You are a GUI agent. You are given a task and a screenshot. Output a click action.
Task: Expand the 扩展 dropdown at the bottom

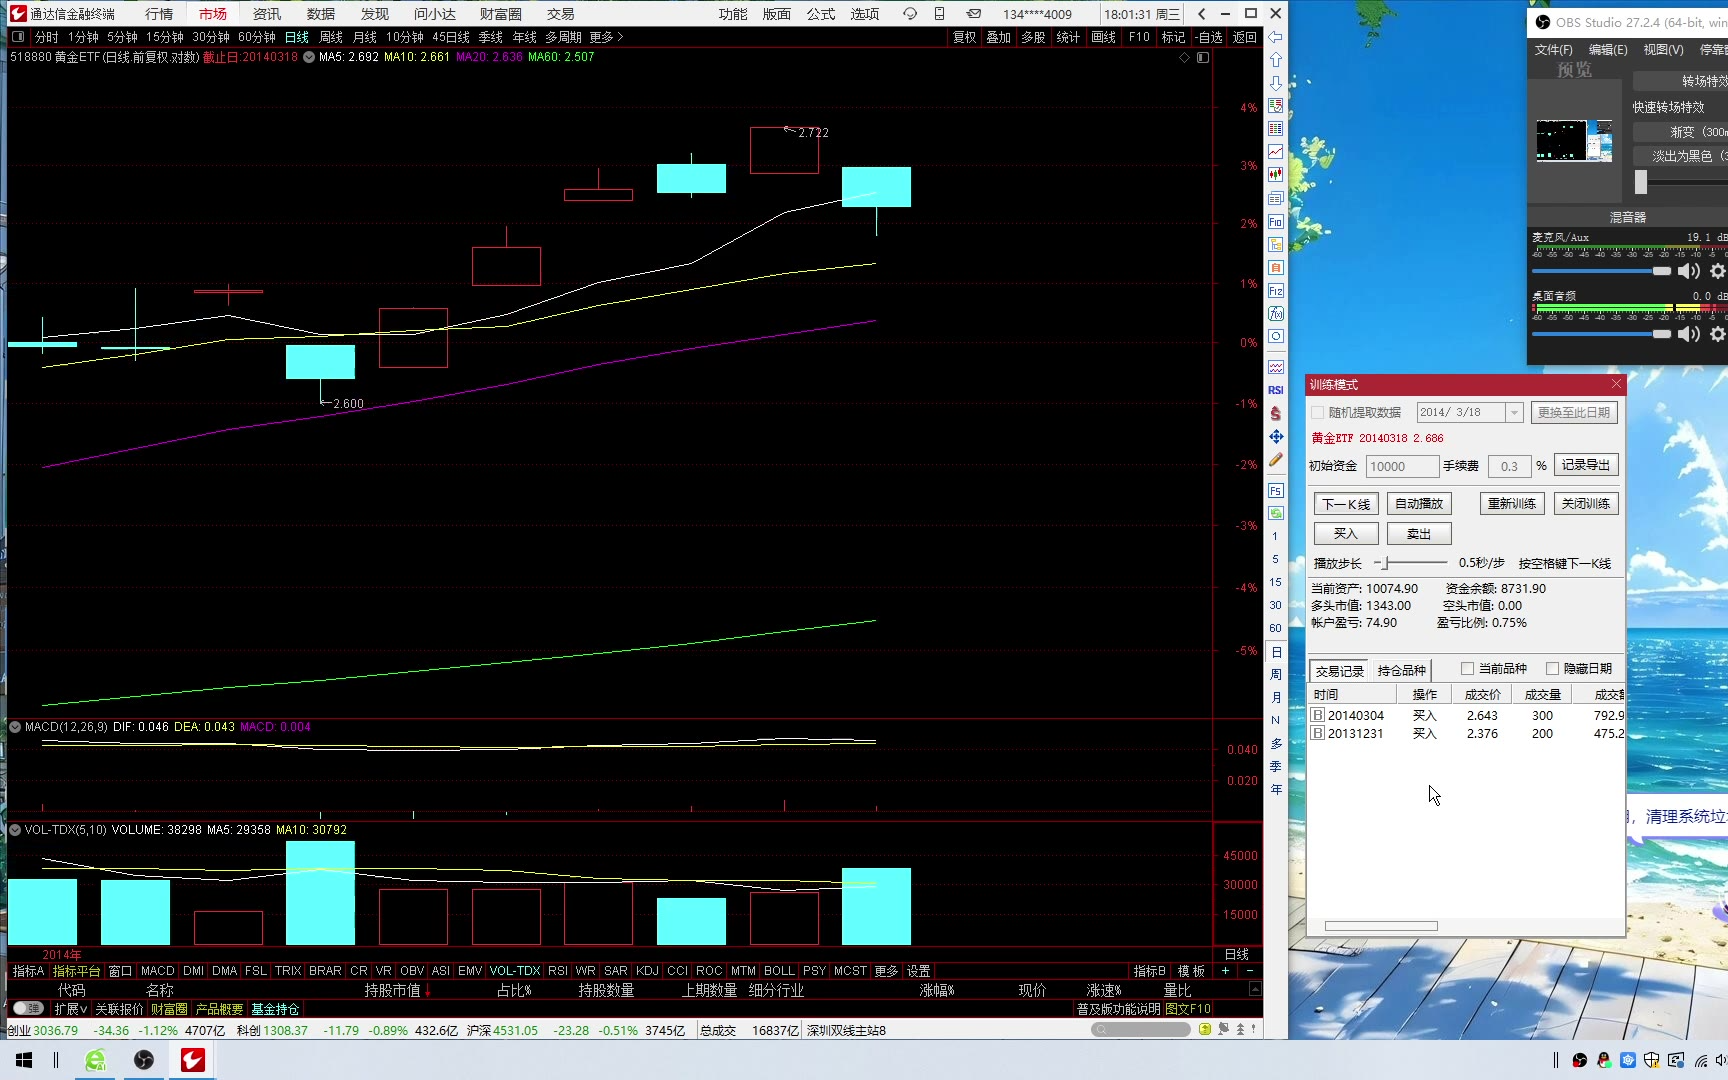(x=71, y=1009)
